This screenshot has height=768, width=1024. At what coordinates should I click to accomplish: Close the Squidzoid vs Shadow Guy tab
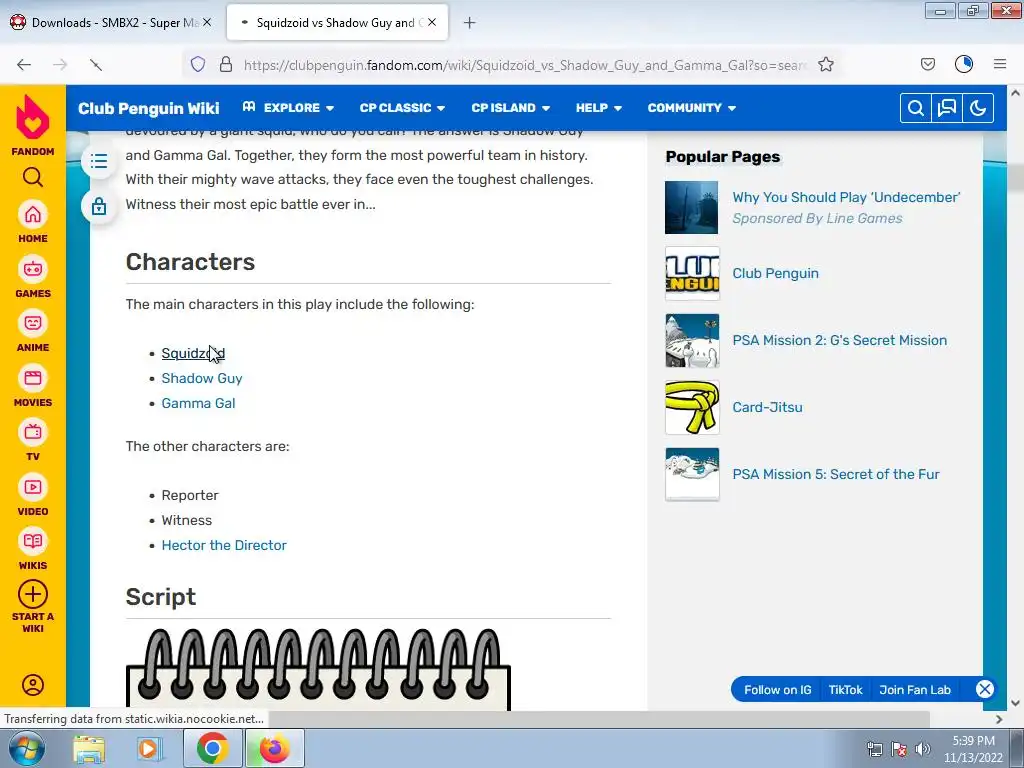point(432,22)
